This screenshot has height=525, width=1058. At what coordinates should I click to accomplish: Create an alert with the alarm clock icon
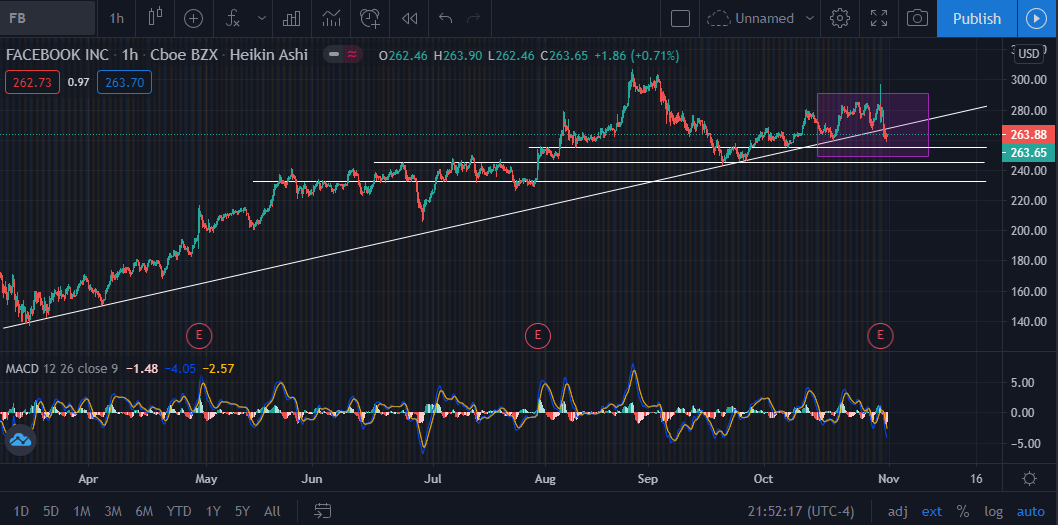click(370, 18)
